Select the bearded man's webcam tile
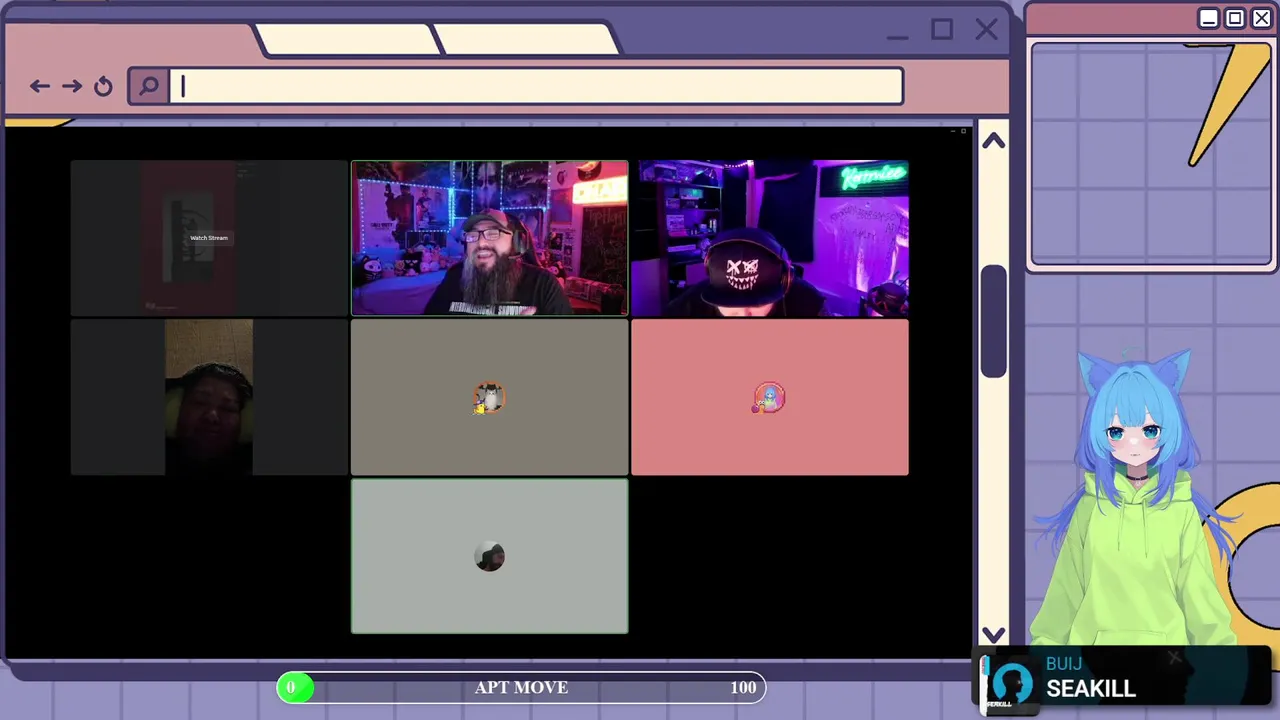This screenshot has height=720, width=1280. tap(489, 238)
